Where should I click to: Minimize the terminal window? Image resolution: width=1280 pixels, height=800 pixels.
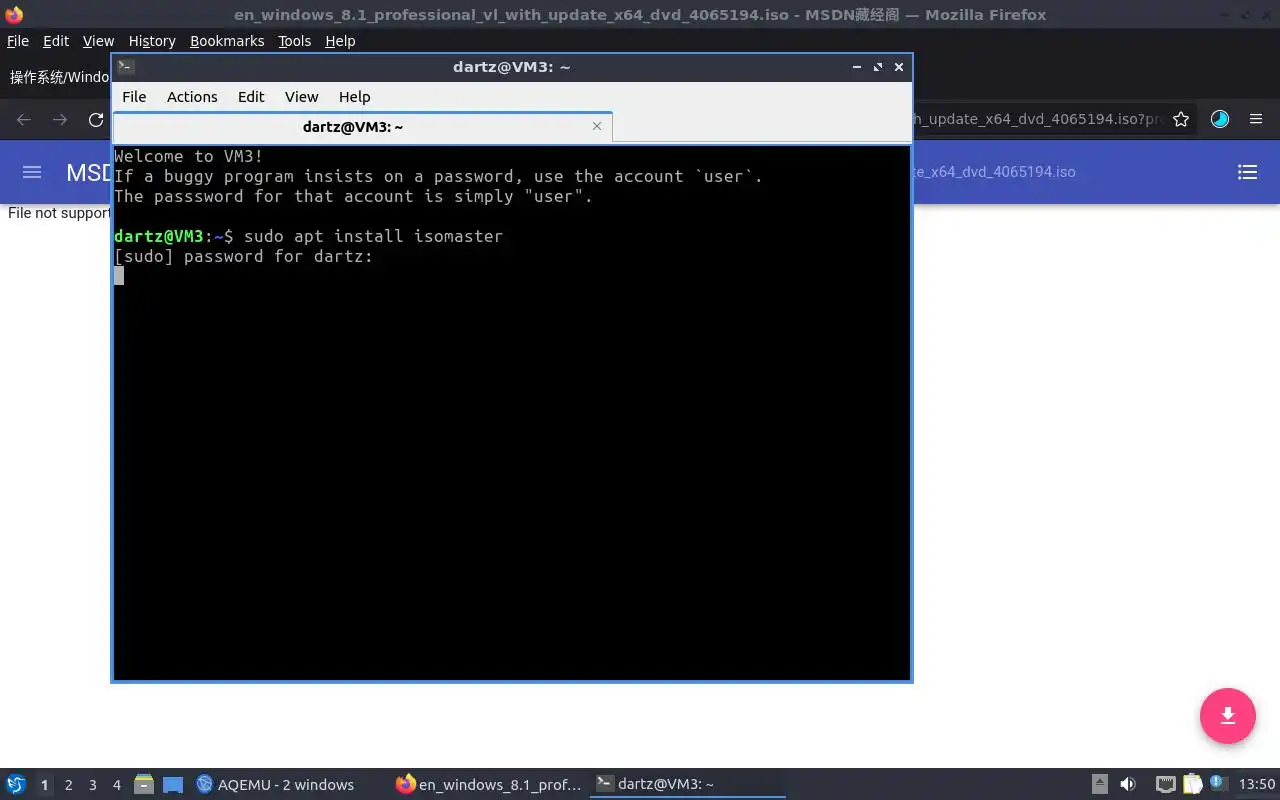(857, 67)
